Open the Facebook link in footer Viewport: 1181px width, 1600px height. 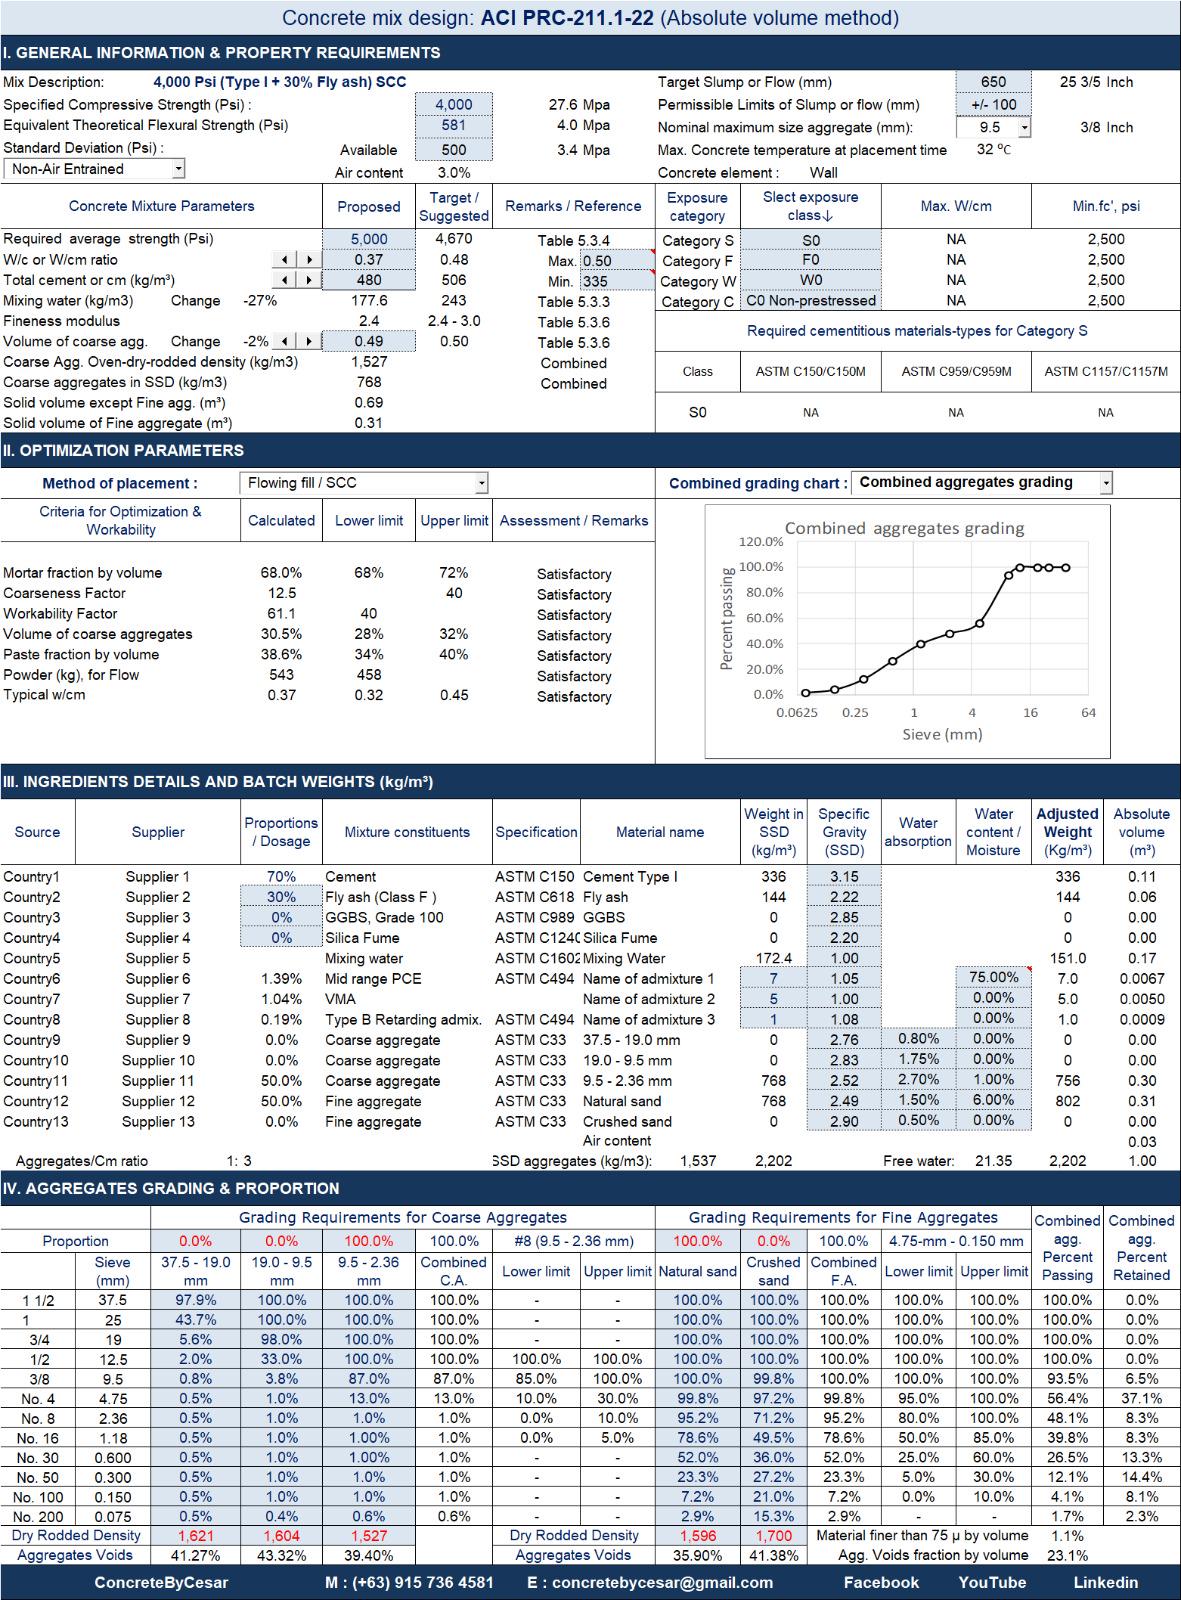click(881, 1583)
